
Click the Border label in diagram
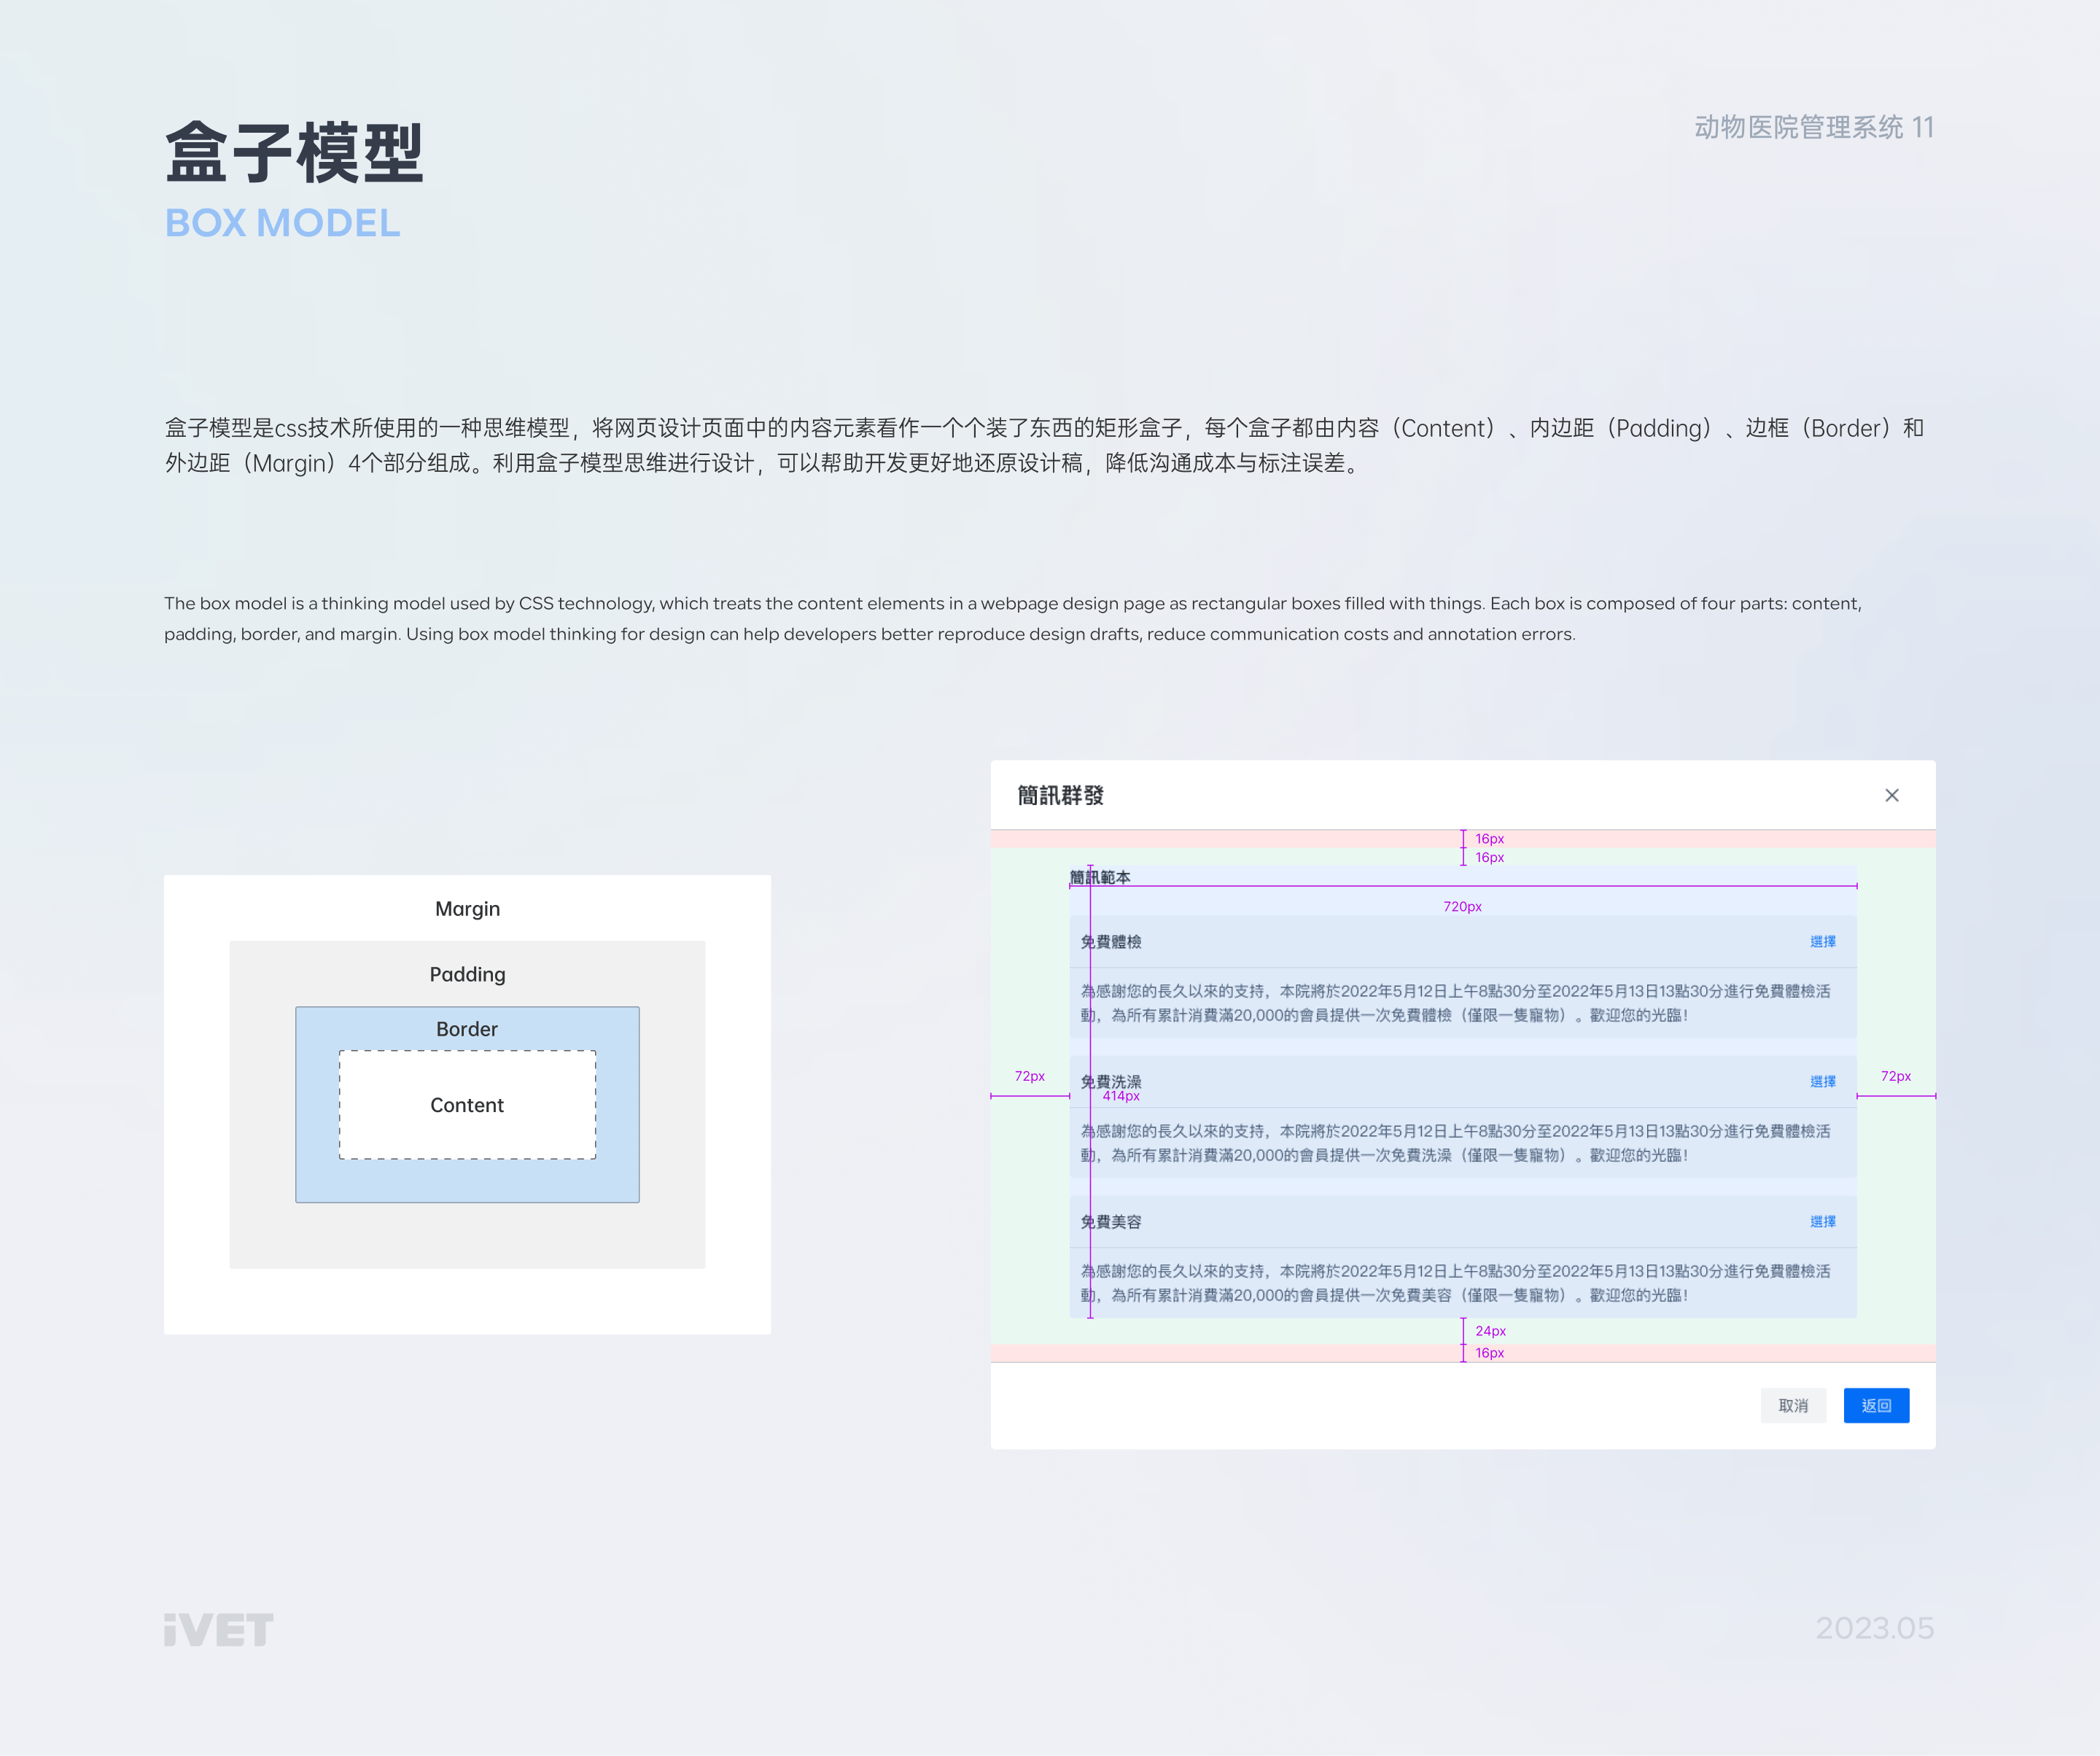pos(467,1029)
